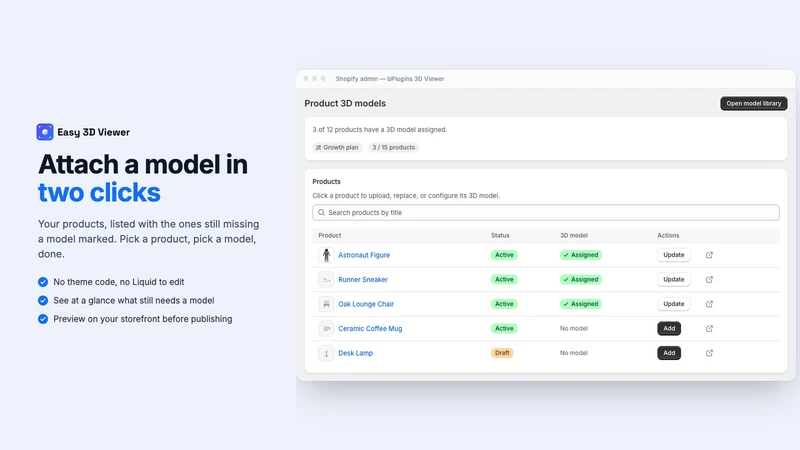Open external link icon for Astronaut Figure
Screen dimensions: 800x450
(x=709, y=255)
